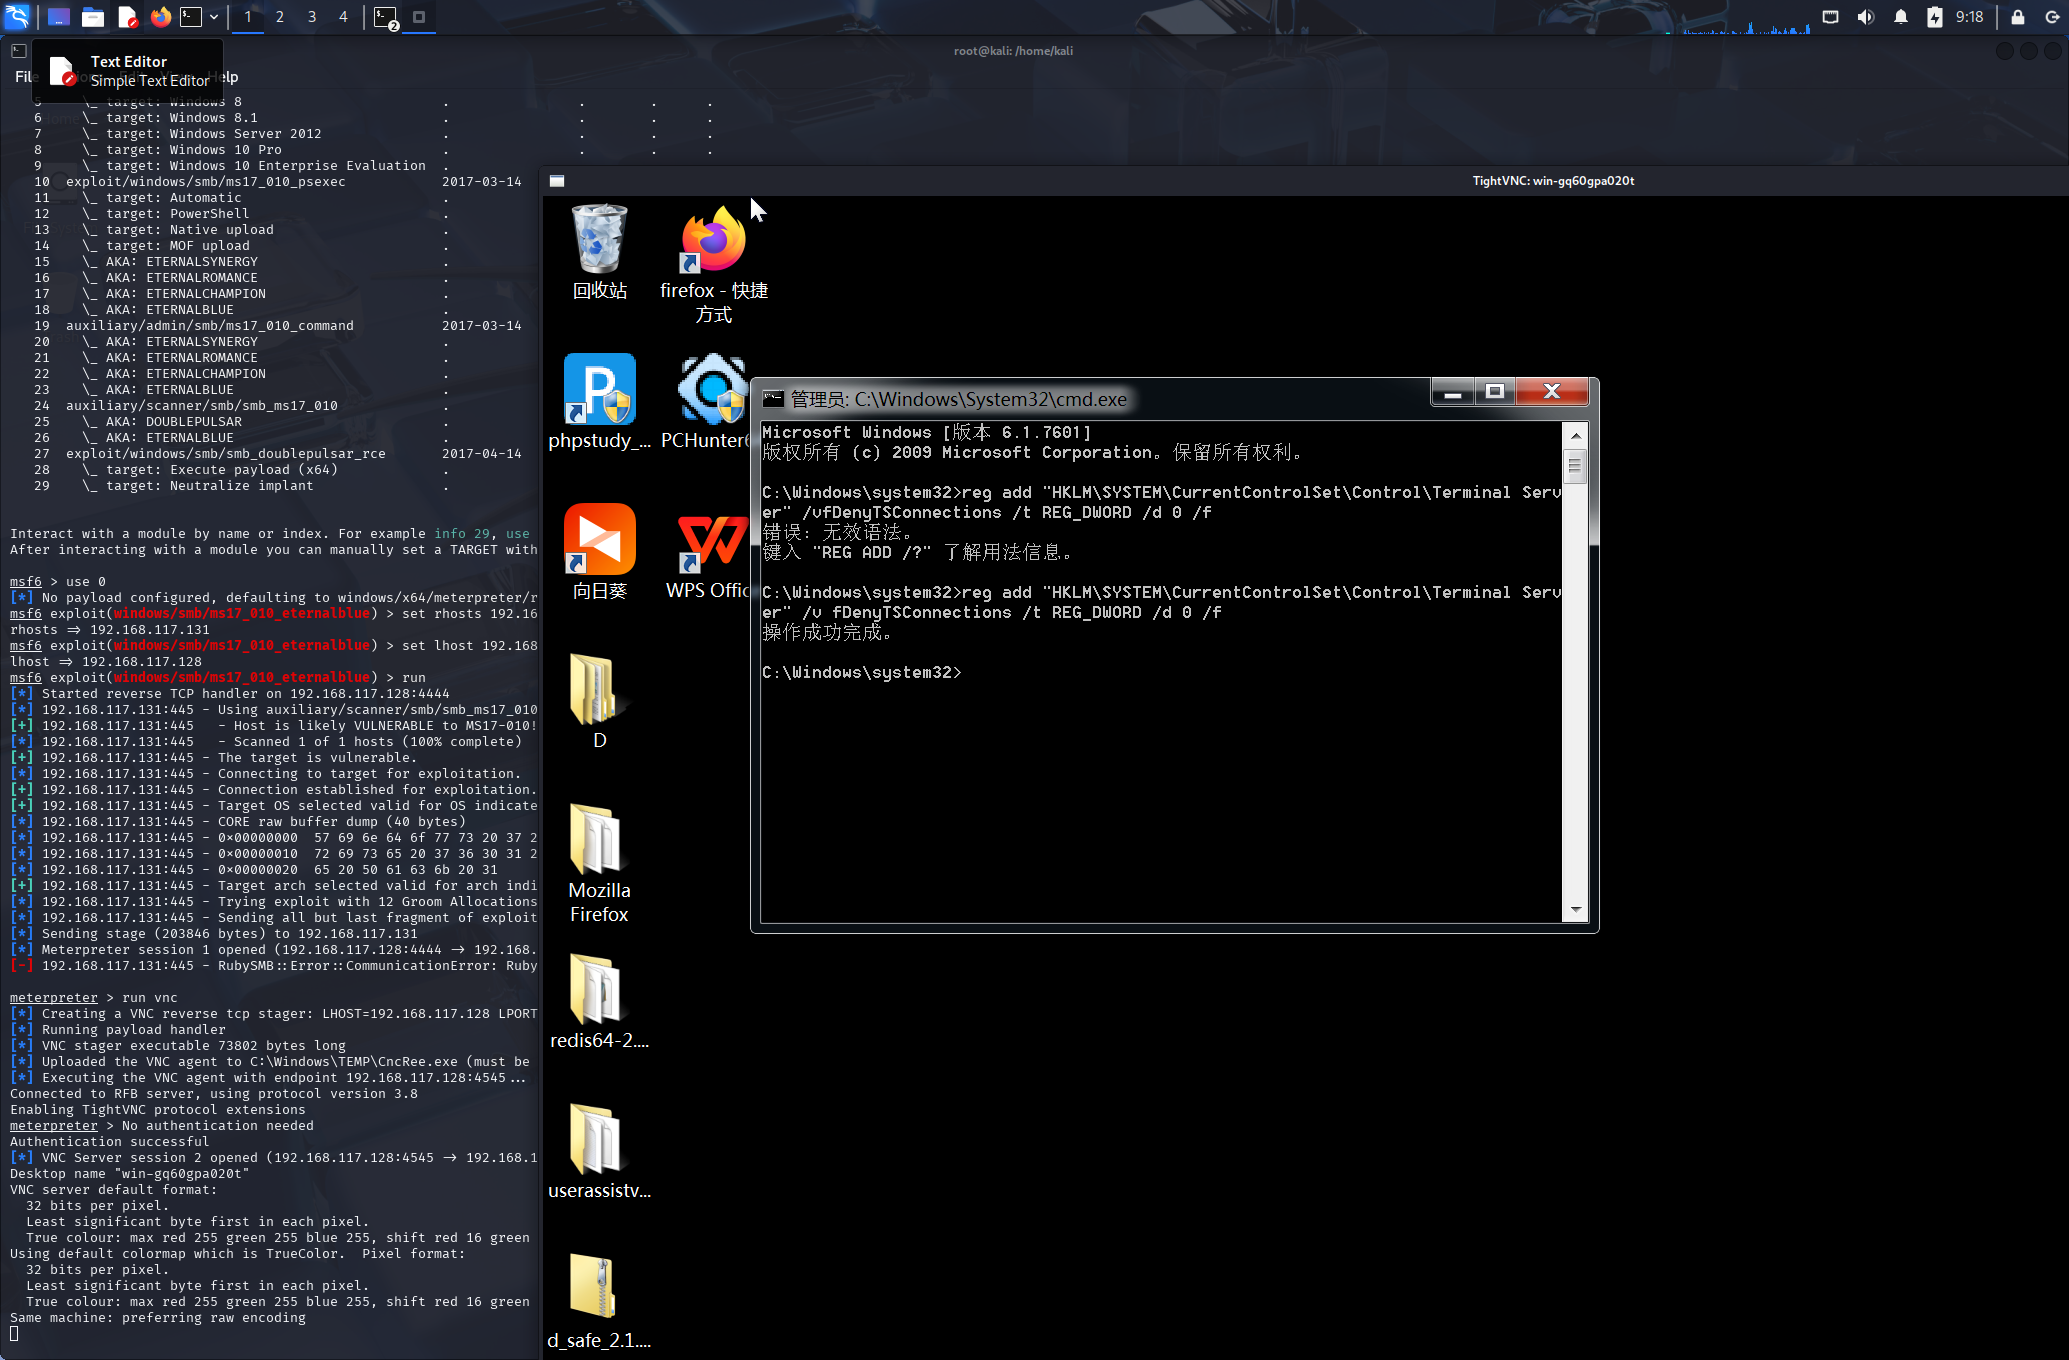Click the cmd scrollbar up arrow
Screen dimensions: 2069x1360
[x=1576, y=435]
